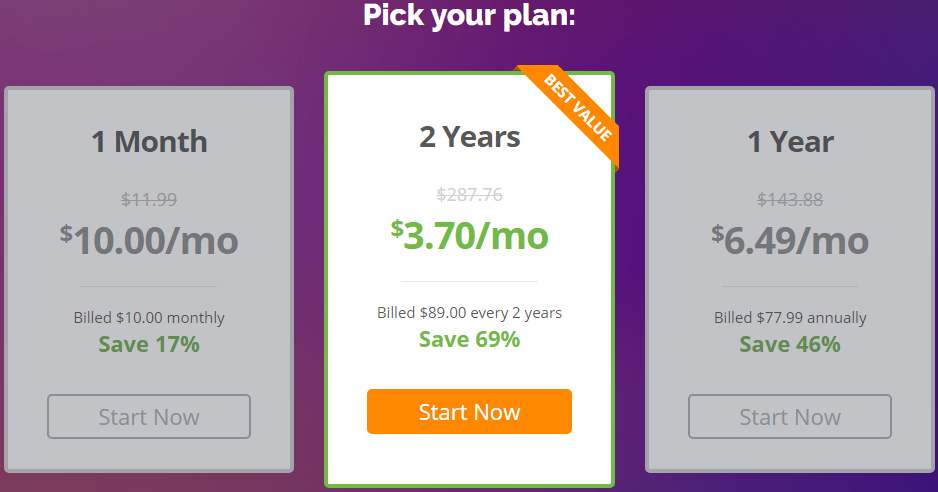Click the strikethrough $11.99 price

(149, 199)
